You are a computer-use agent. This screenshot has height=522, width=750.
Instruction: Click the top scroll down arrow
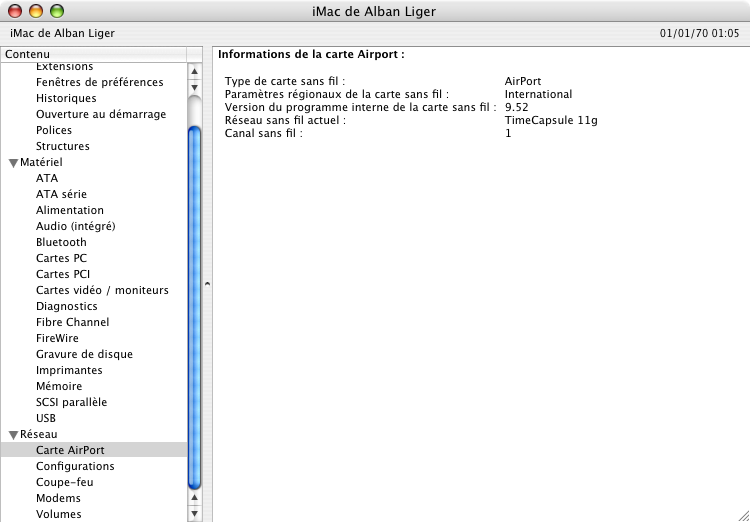[194, 88]
